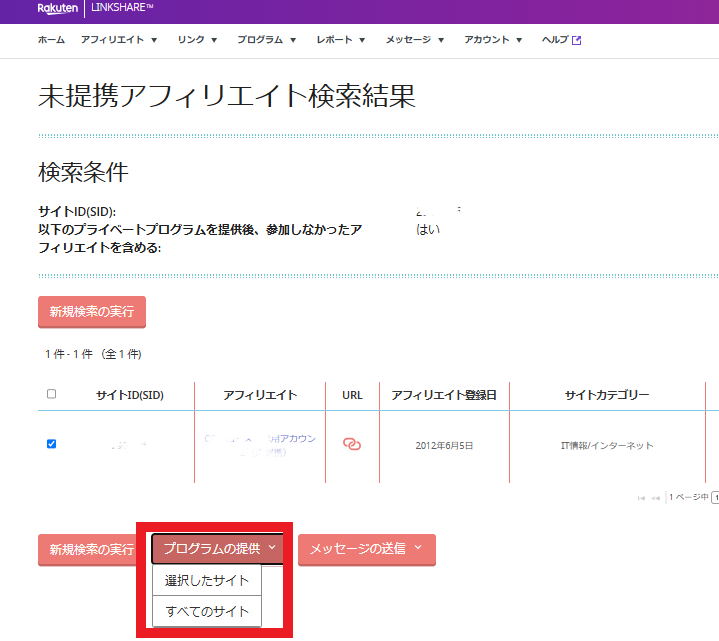Open the アフィリエイト menu in the navigation bar

(118, 40)
